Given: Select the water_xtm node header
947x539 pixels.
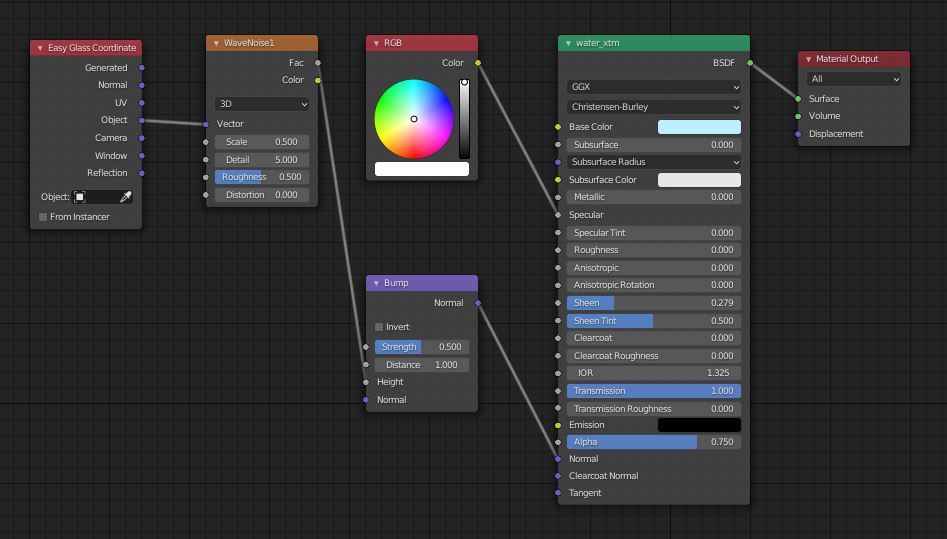Looking at the screenshot, I should pos(653,43).
